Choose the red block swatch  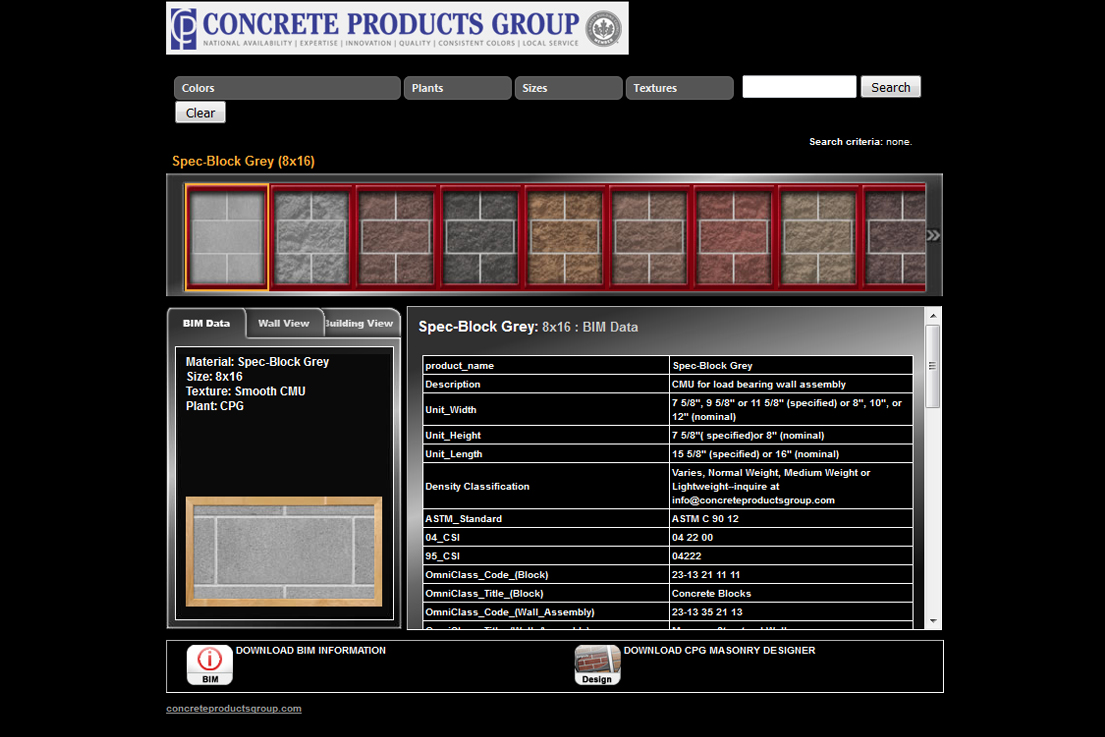[x=734, y=237]
